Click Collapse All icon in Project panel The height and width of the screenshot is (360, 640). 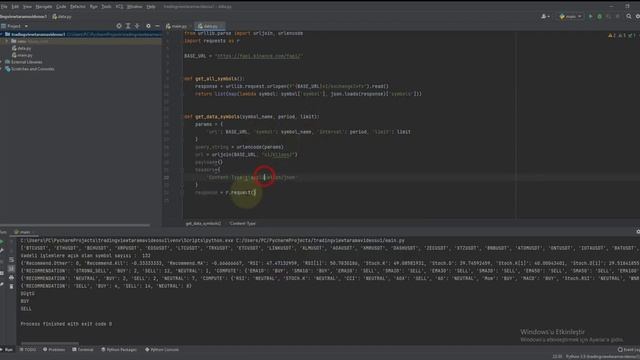[138, 26]
